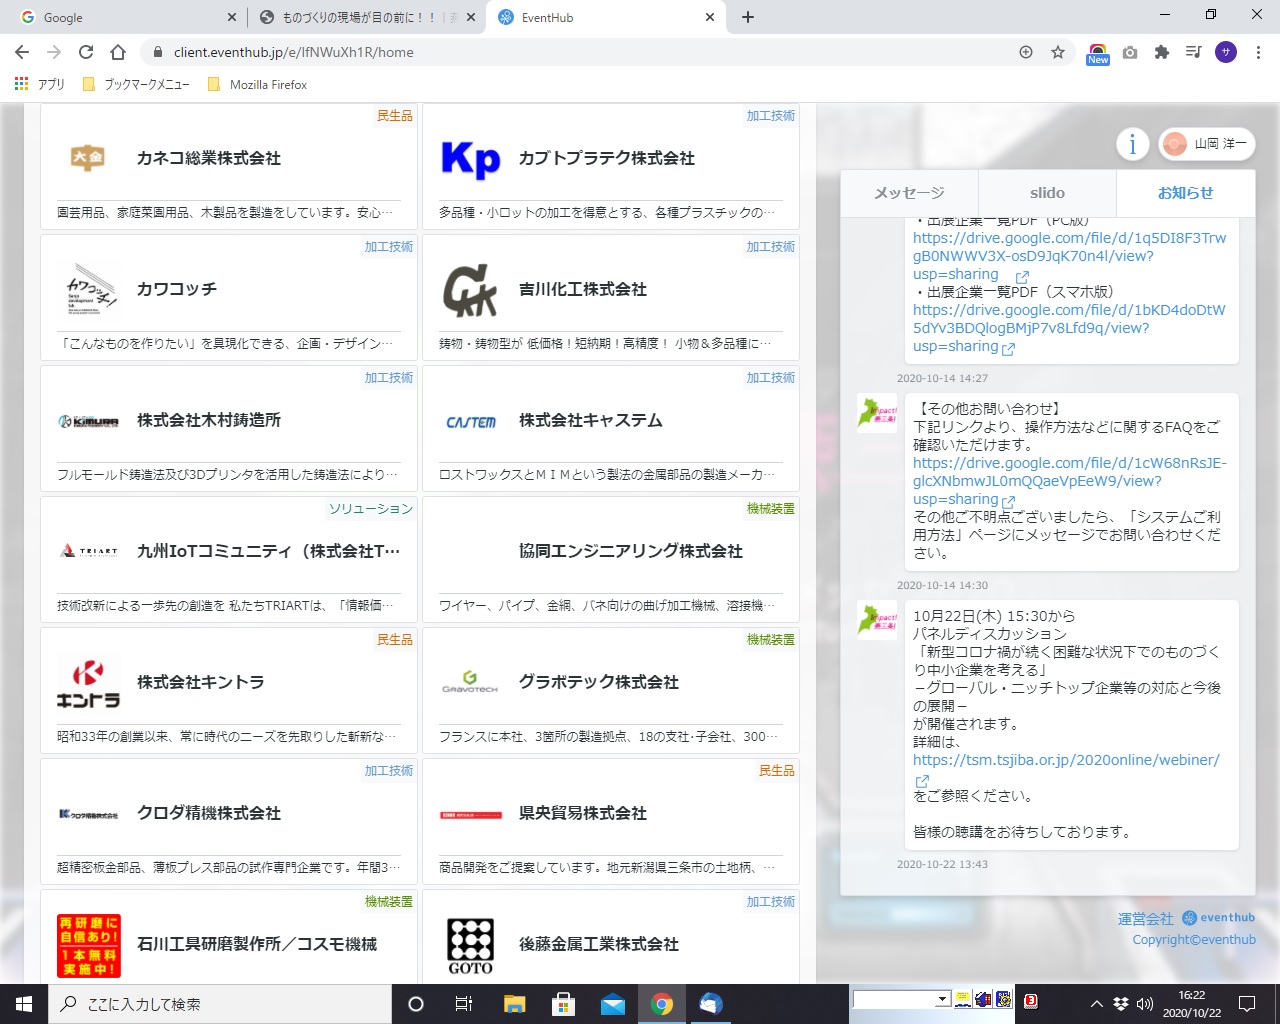Screen dimensions: 1280x1024
Task: Open Cortana circle icon in taskbar
Action: pos(416,1004)
